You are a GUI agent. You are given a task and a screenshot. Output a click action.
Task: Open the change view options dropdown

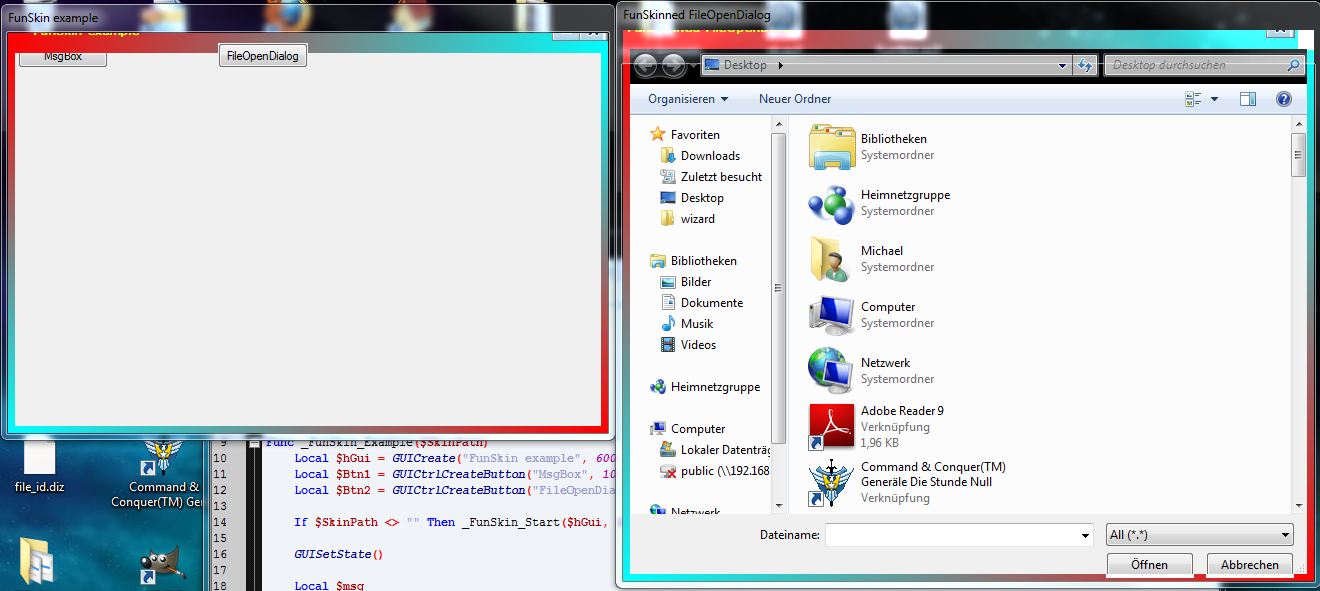[x=1214, y=99]
